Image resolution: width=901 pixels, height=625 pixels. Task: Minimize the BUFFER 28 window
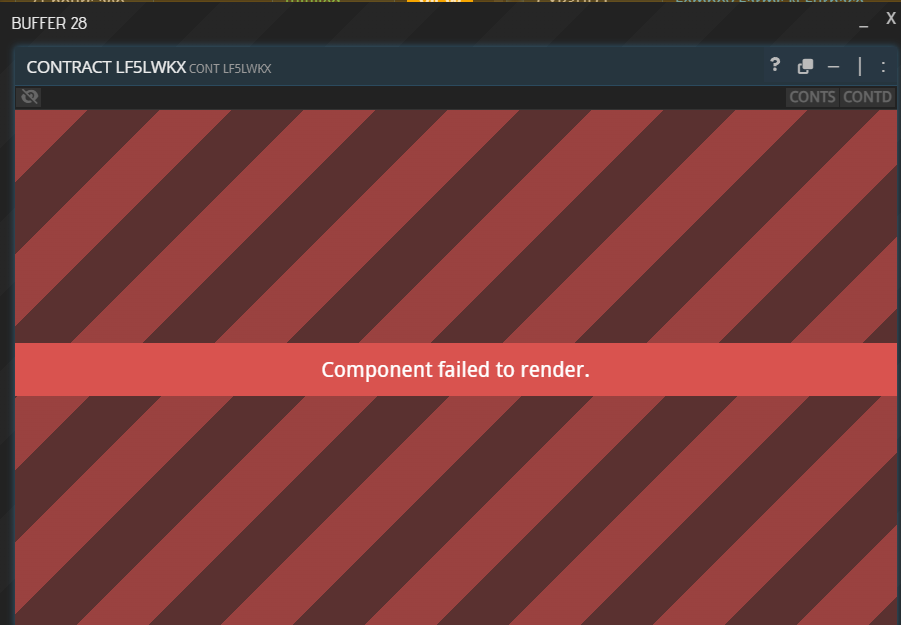tap(863, 26)
